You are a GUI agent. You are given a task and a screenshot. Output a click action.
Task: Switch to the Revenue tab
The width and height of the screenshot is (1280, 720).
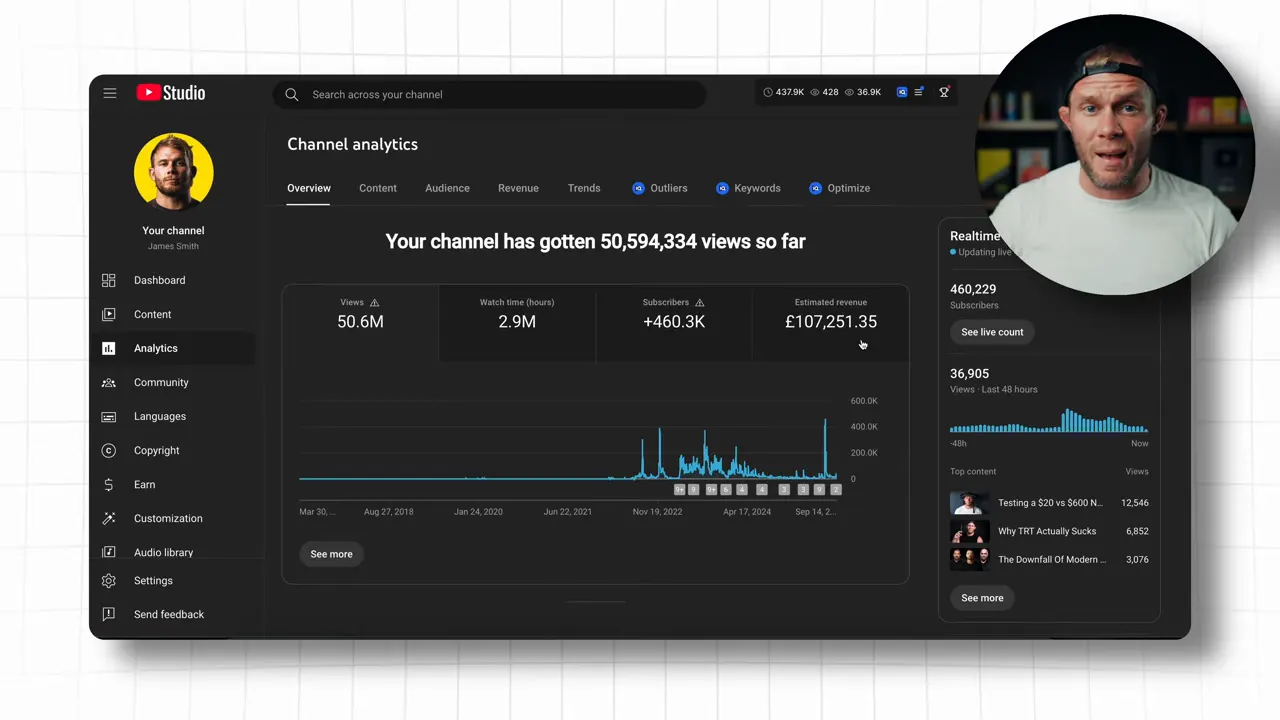click(x=518, y=188)
